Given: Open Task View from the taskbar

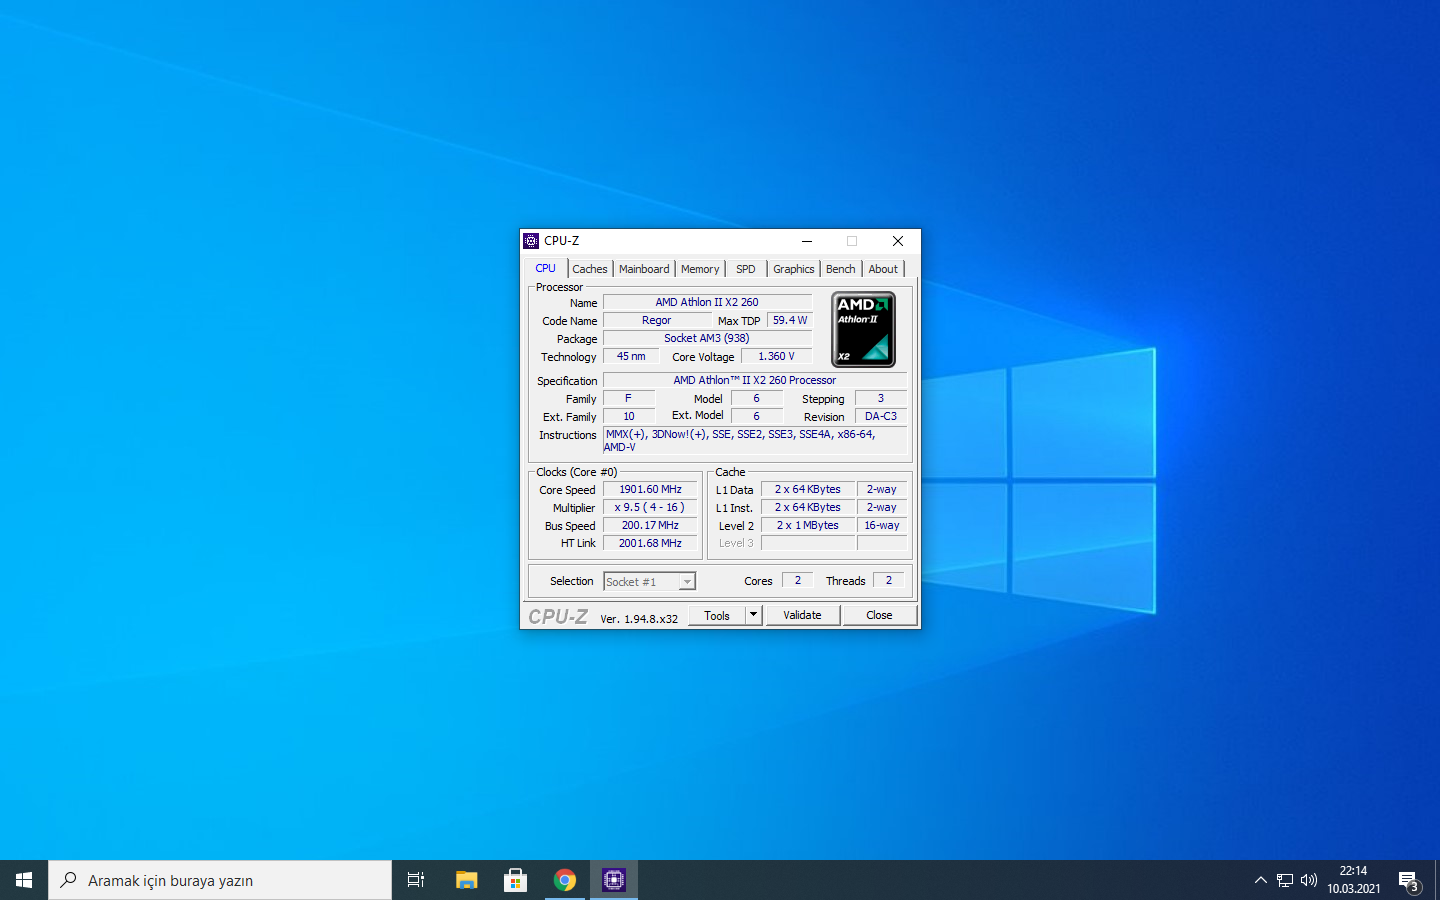Looking at the screenshot, I should coord(416,880).
